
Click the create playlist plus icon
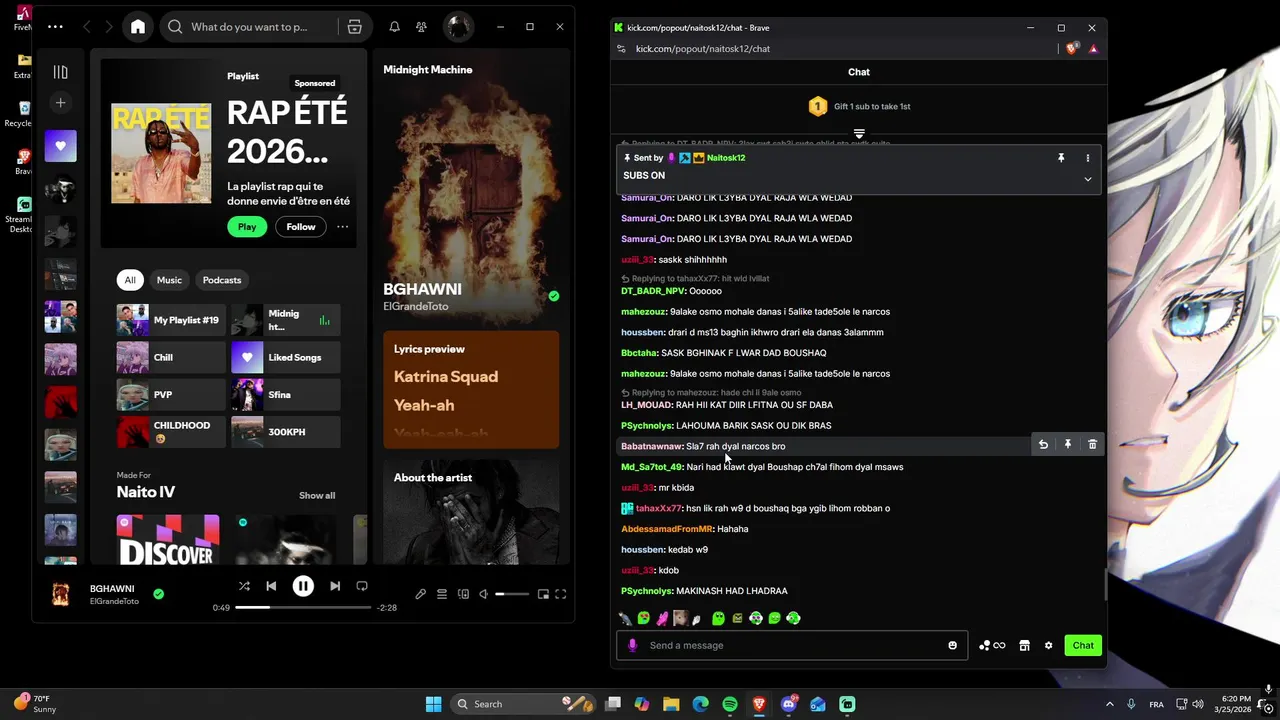[60, 102]
